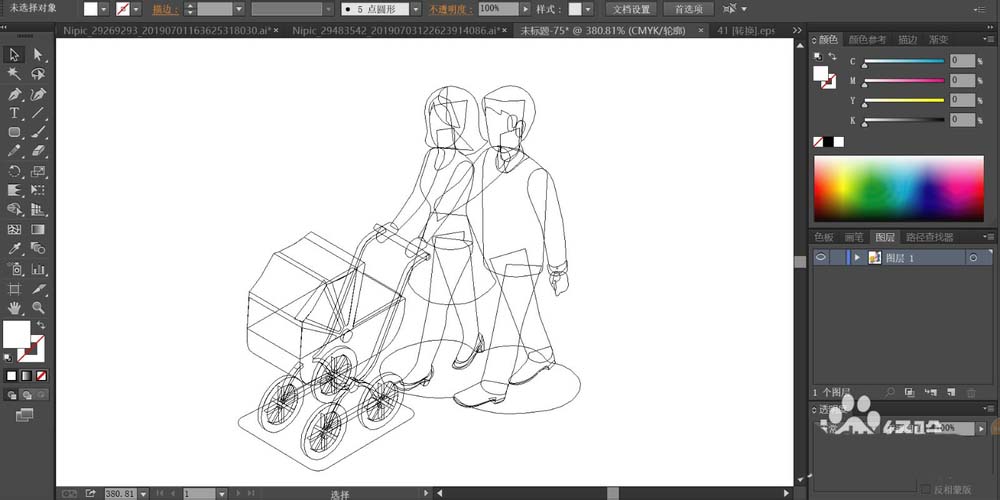Click the Change Screen Mode icon

24,416
